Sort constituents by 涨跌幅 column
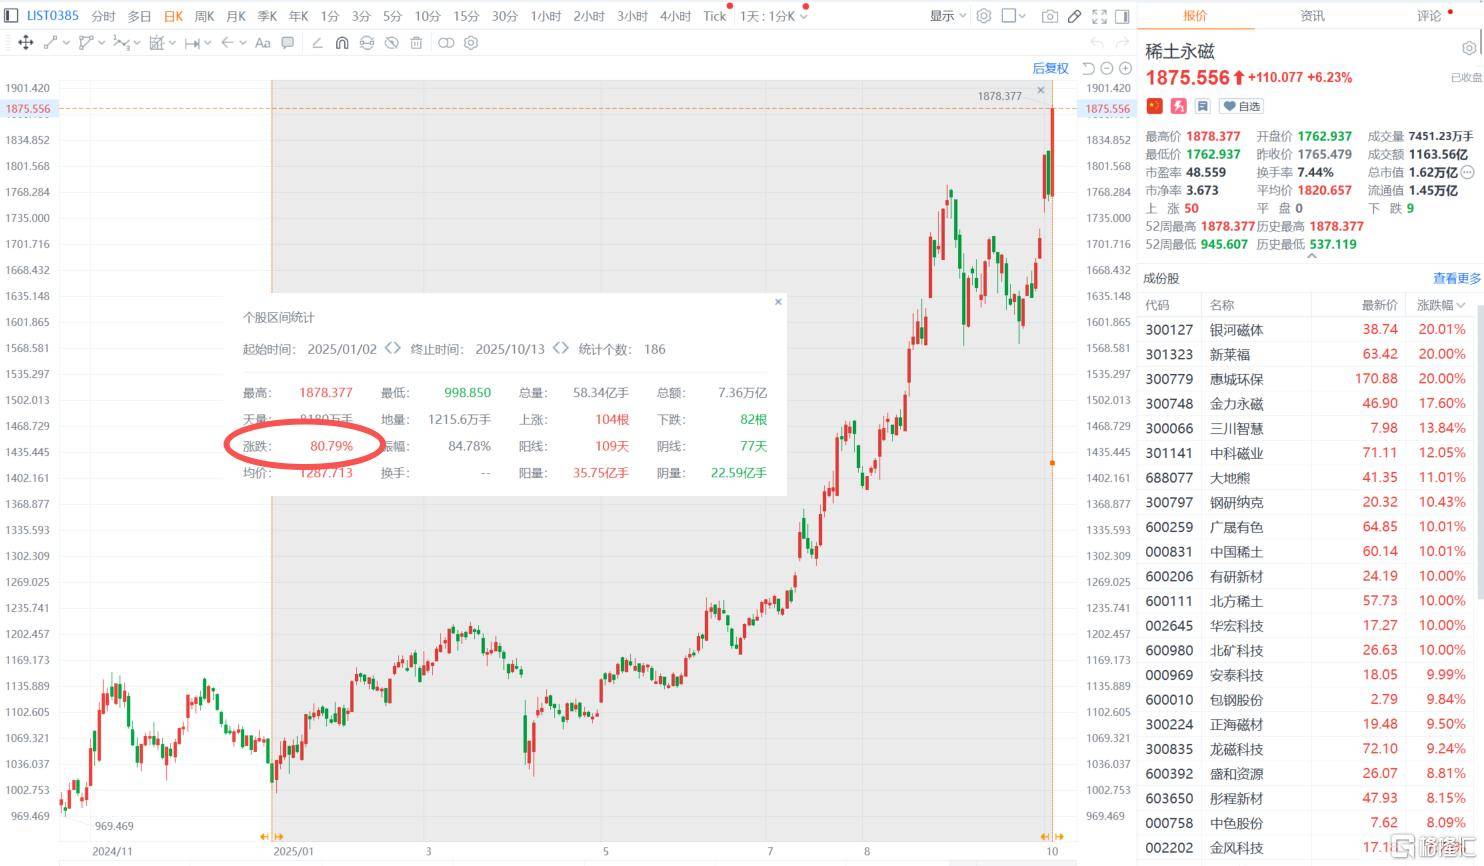 click(x=1442, y=305)
